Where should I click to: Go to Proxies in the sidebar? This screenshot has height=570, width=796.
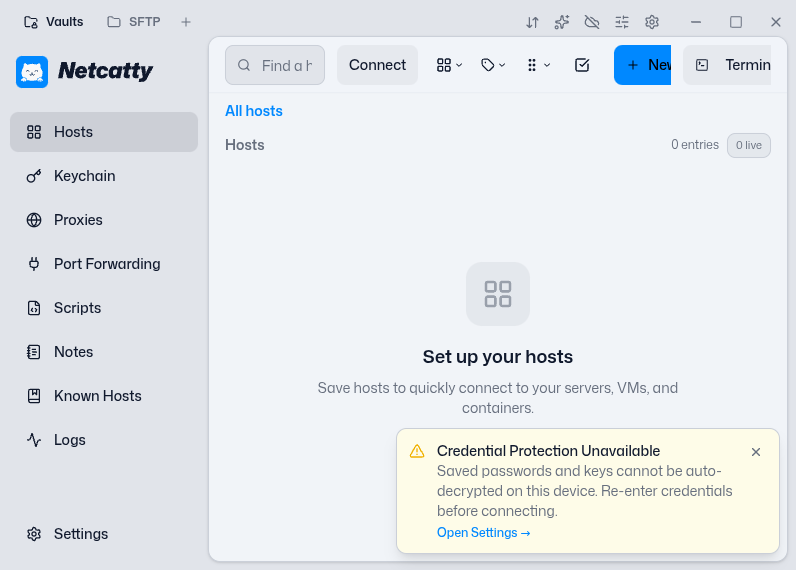click(104, 220)
